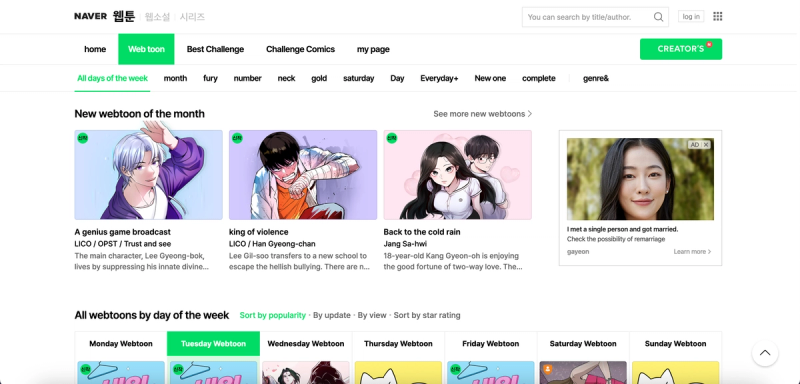The width and height of the screenshot is (800, 384).
Task: Open the apps grid icon
Action: point(717,16)
